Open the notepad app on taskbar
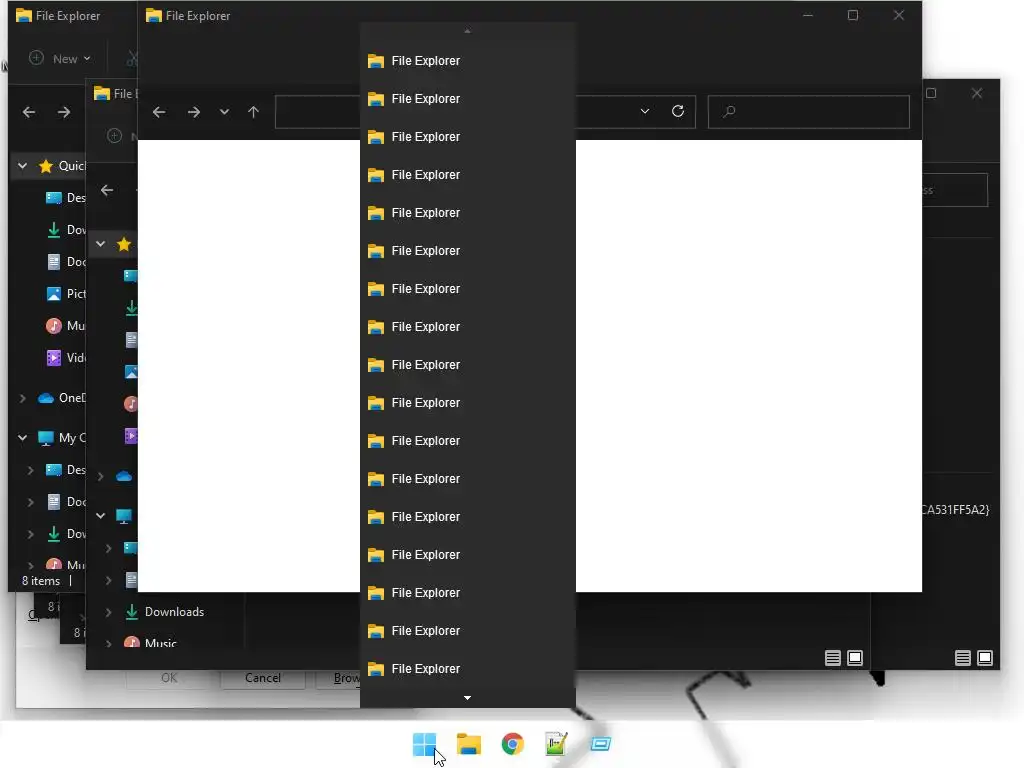1024x768 pixels. (x=556, y=744)
